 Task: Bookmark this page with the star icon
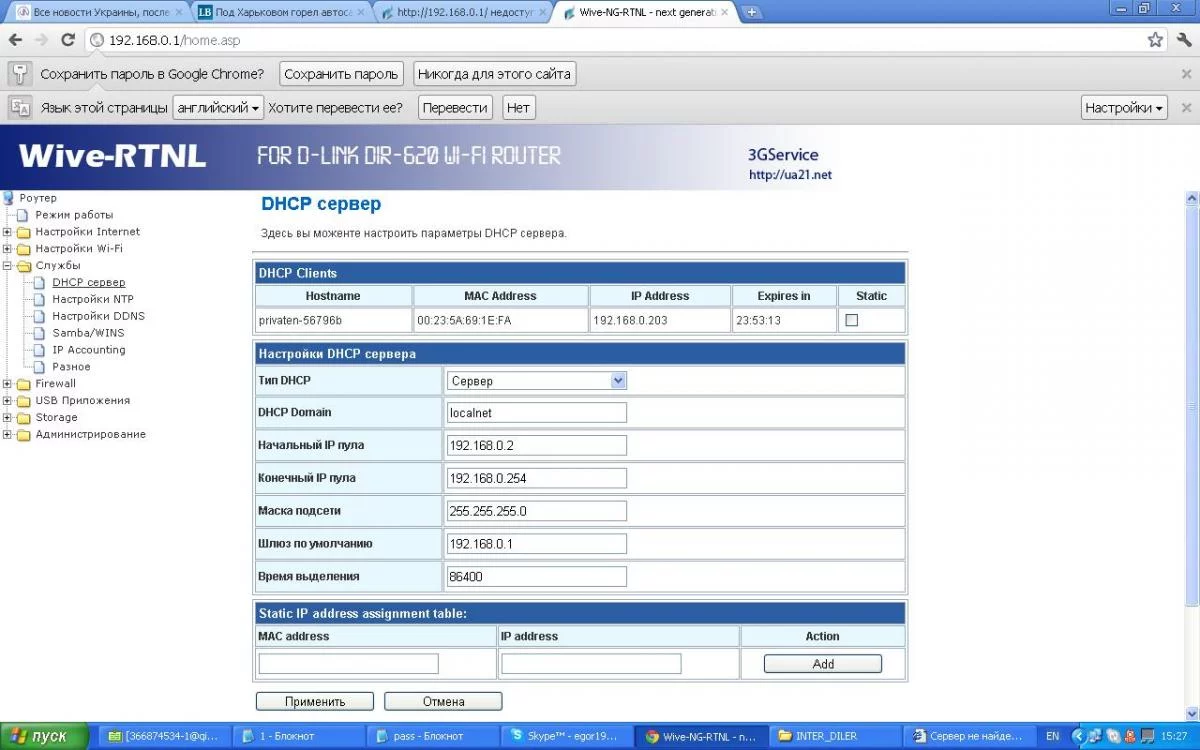click(x=1155, y=40)
